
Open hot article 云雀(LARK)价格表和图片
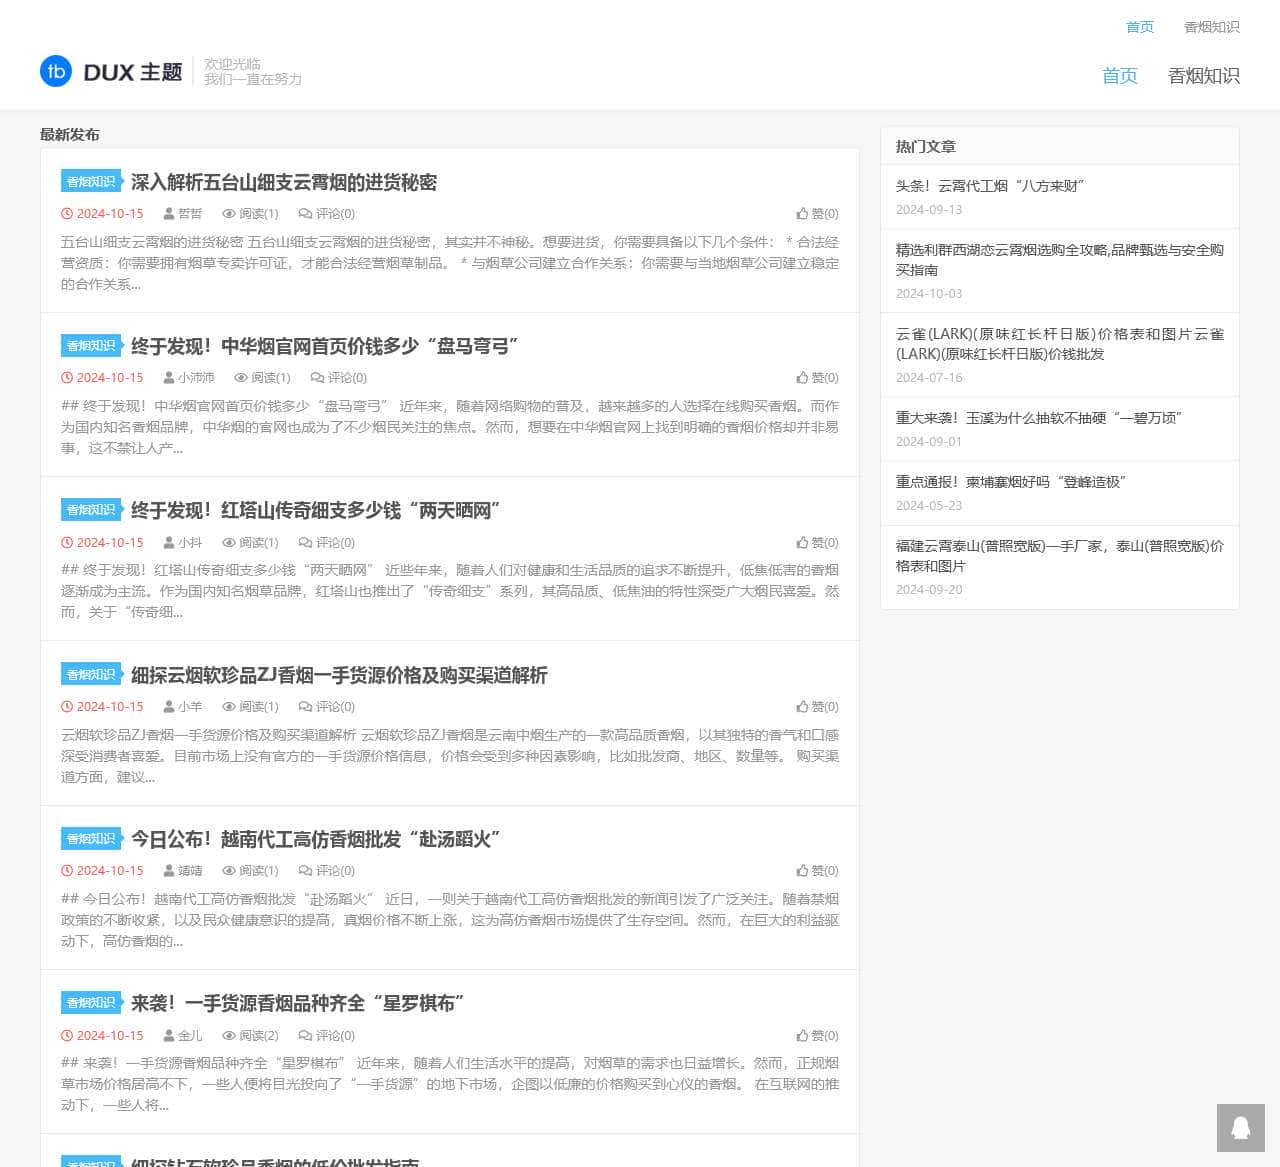coord(1060,344)
